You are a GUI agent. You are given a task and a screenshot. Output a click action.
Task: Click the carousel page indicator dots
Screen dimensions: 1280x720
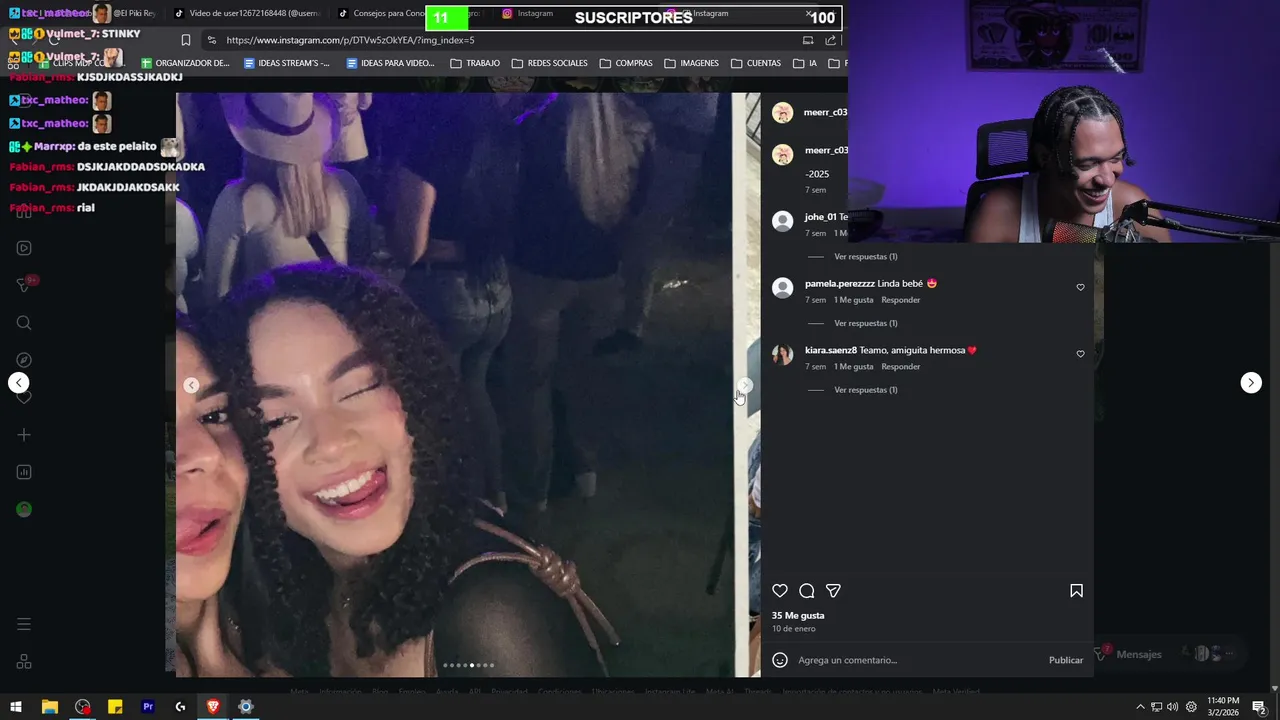[x=469, y=665]
